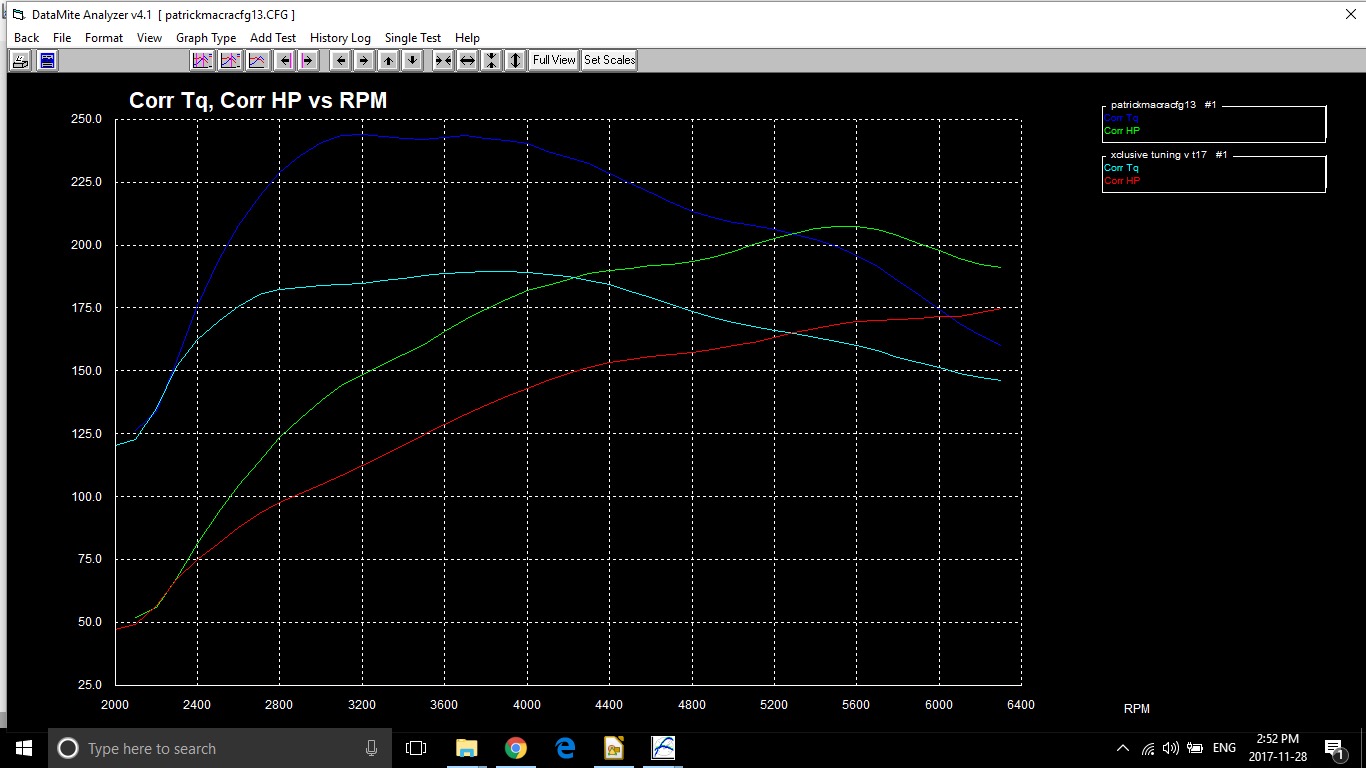This screenshot has width=1366, height=768.
Task: Click the RPM axis label
Action: coord(1137,709)
